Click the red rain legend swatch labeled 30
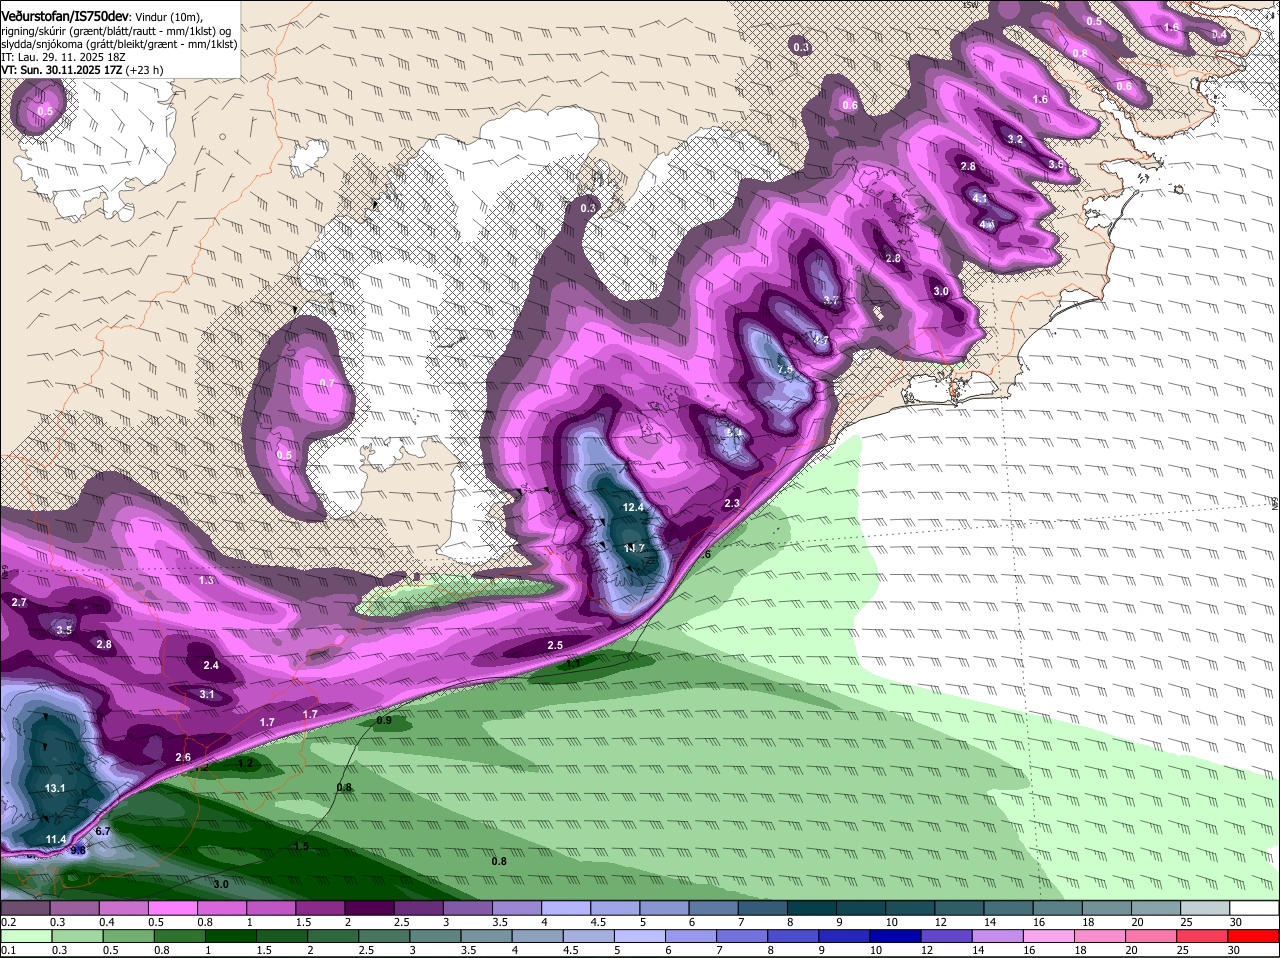This screenshot has height=958, width=1280. pyautogui.click(x=1255, y=936)
